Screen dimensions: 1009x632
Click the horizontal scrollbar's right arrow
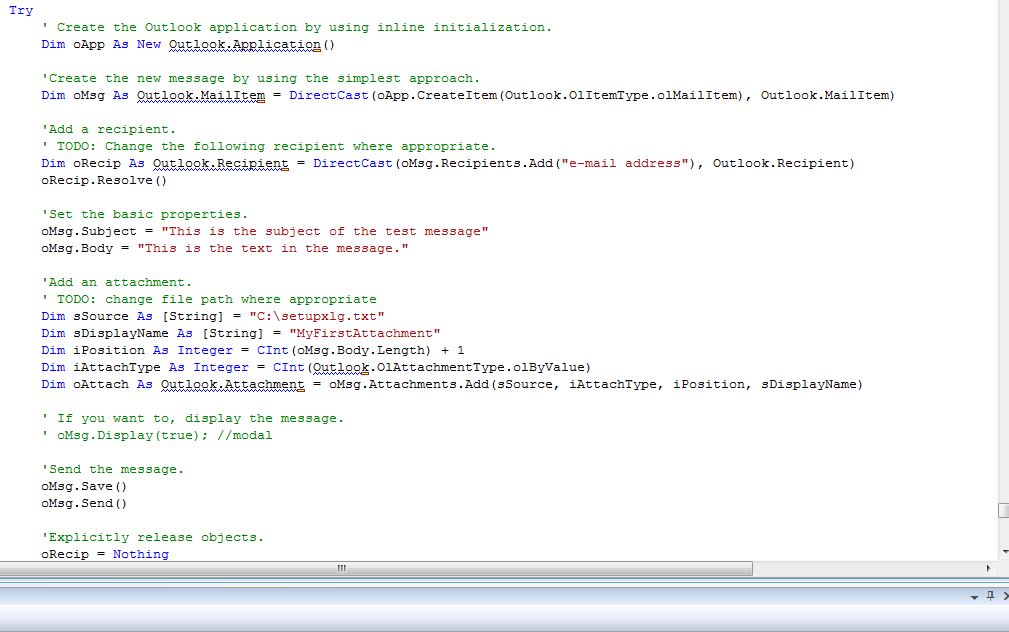coord(988,568)
